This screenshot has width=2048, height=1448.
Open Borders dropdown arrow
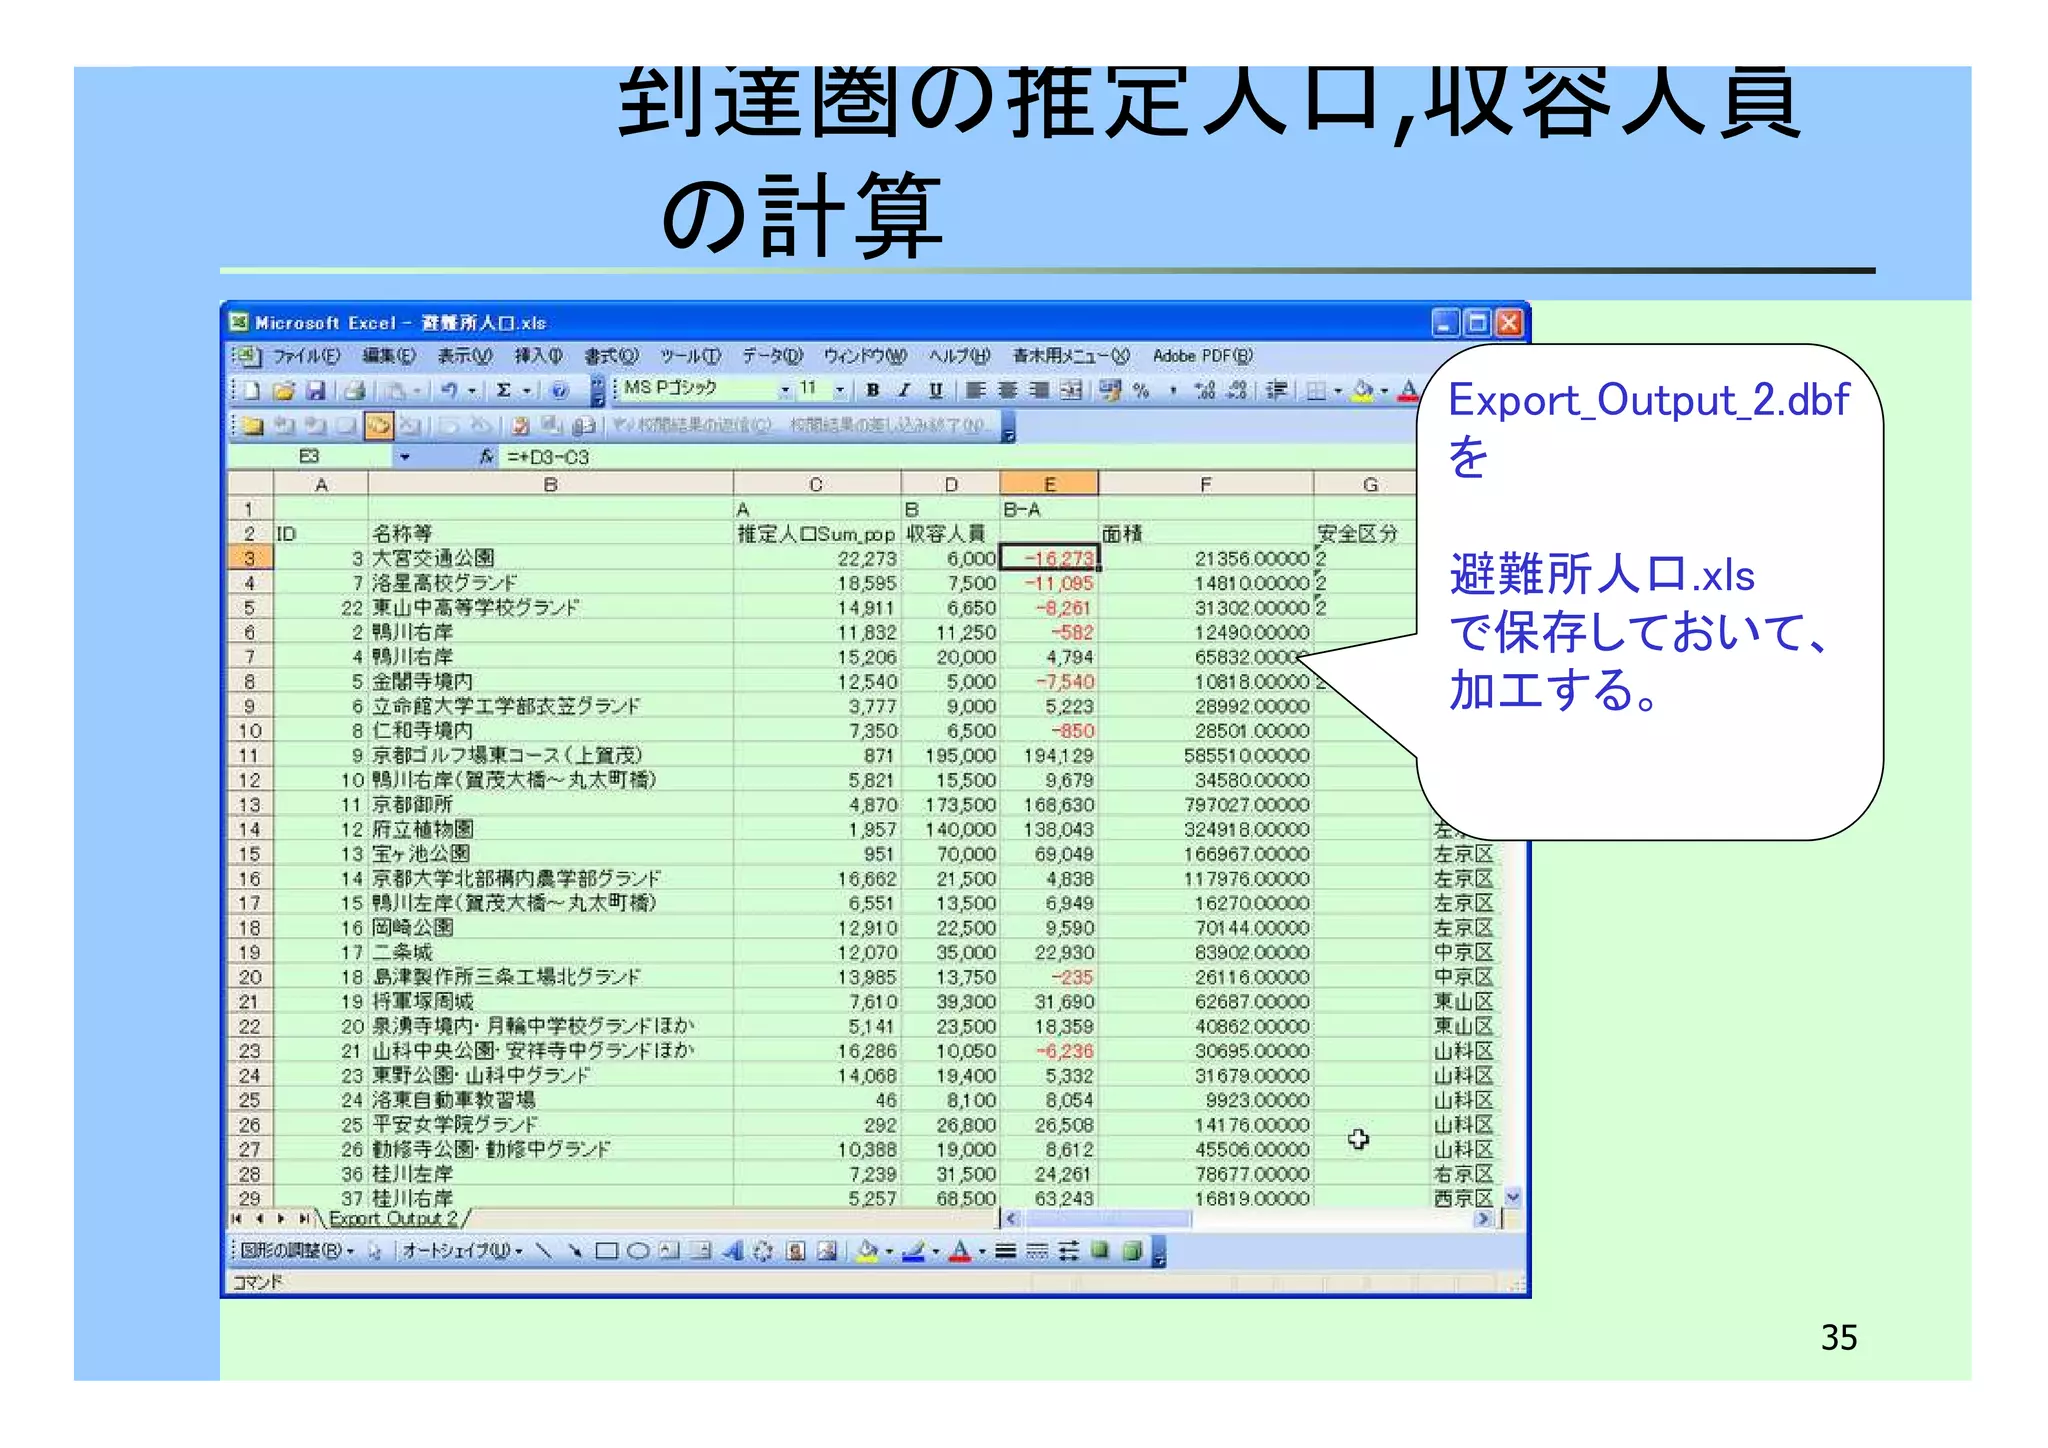(x=1338, y=391)
